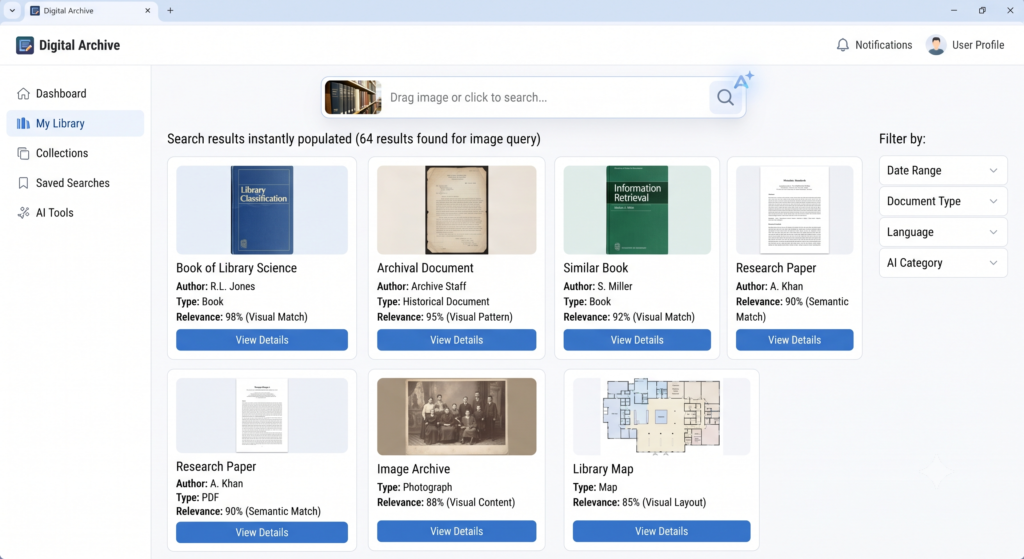Click title 'Similar Book'
Screen dimensions: 1024x559
pos(596,268)
